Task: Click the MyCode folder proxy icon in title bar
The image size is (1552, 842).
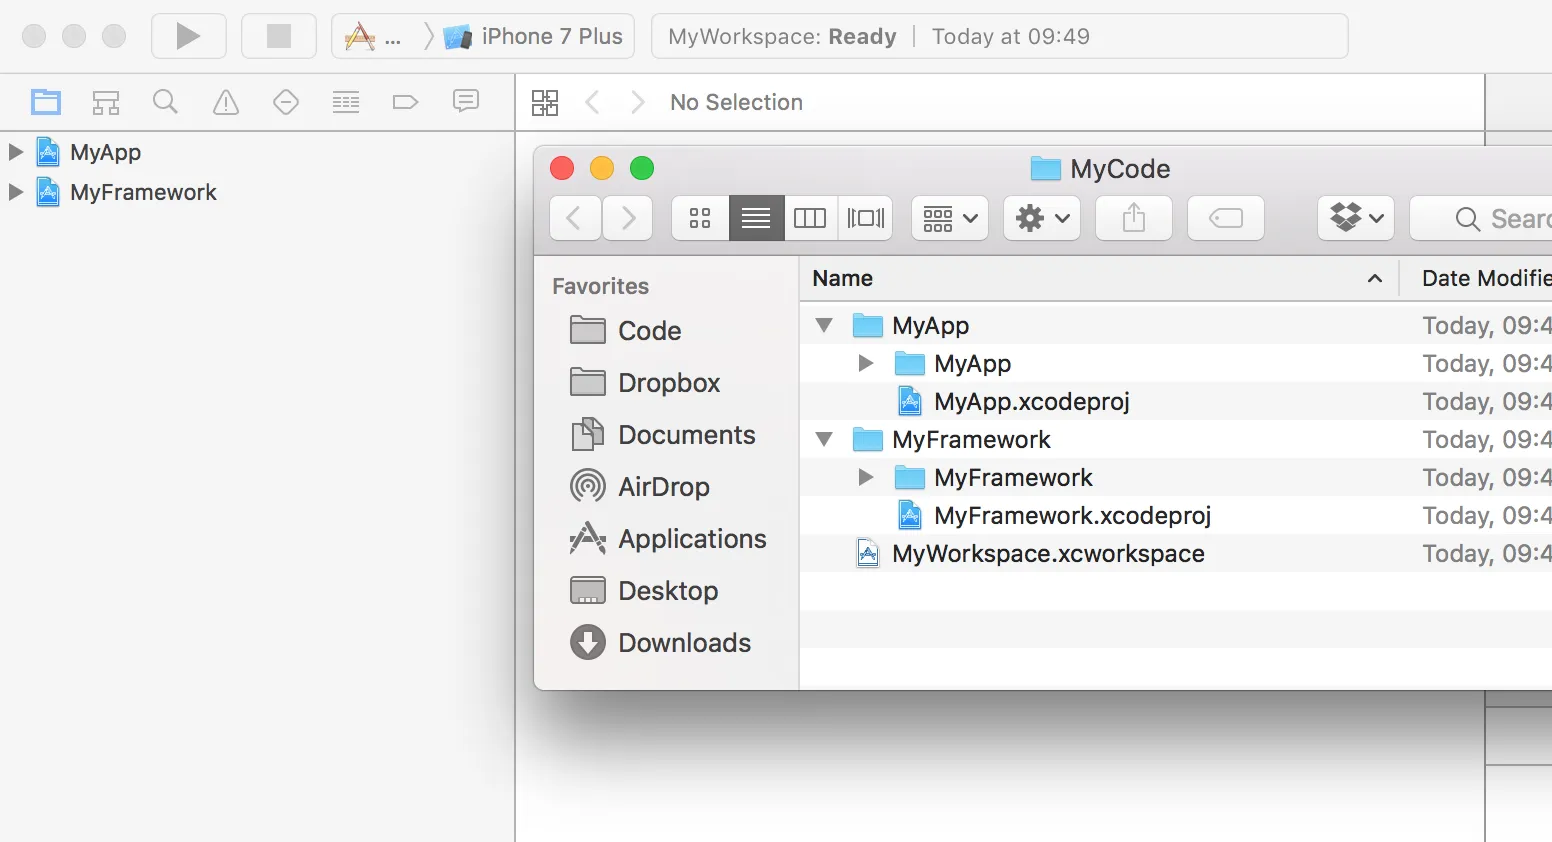Action: pos(1045,168)
